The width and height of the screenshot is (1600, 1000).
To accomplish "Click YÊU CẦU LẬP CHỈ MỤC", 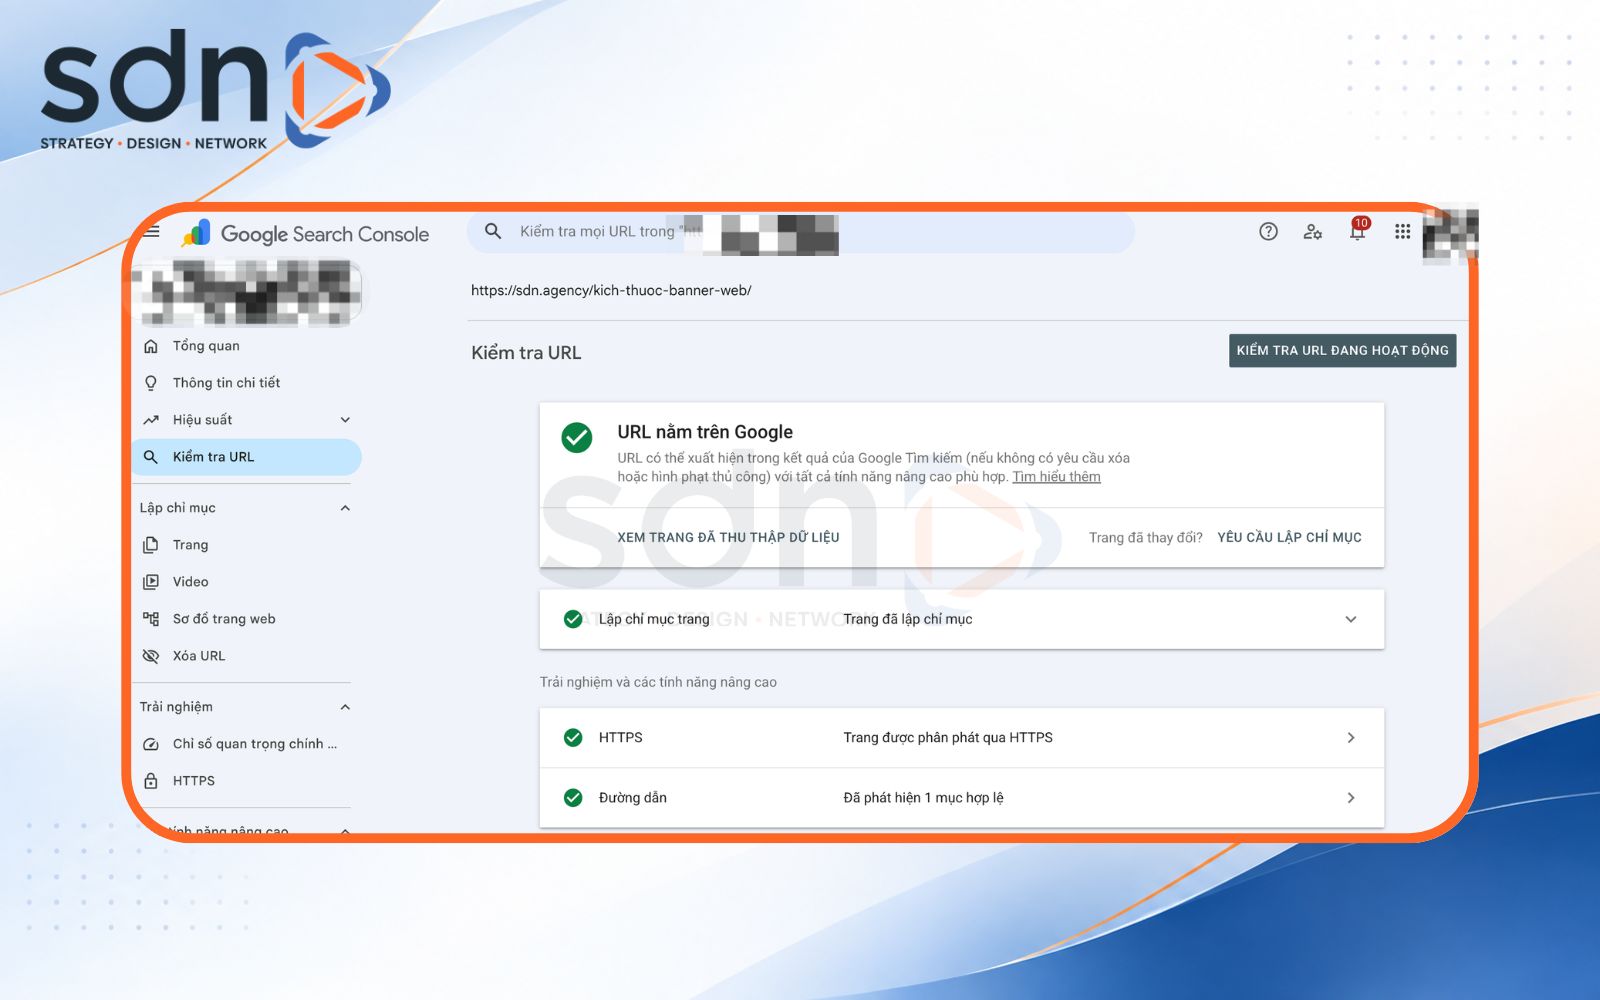I will (1289, 537).
